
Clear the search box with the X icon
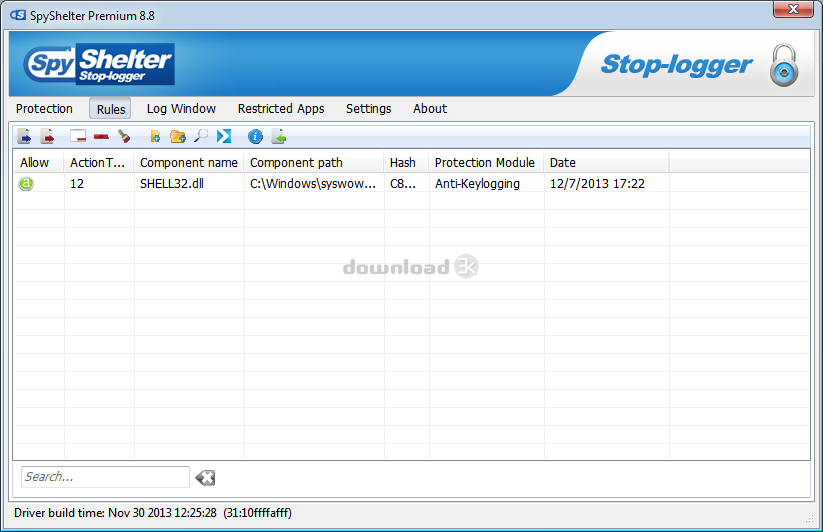coord(205,477)
